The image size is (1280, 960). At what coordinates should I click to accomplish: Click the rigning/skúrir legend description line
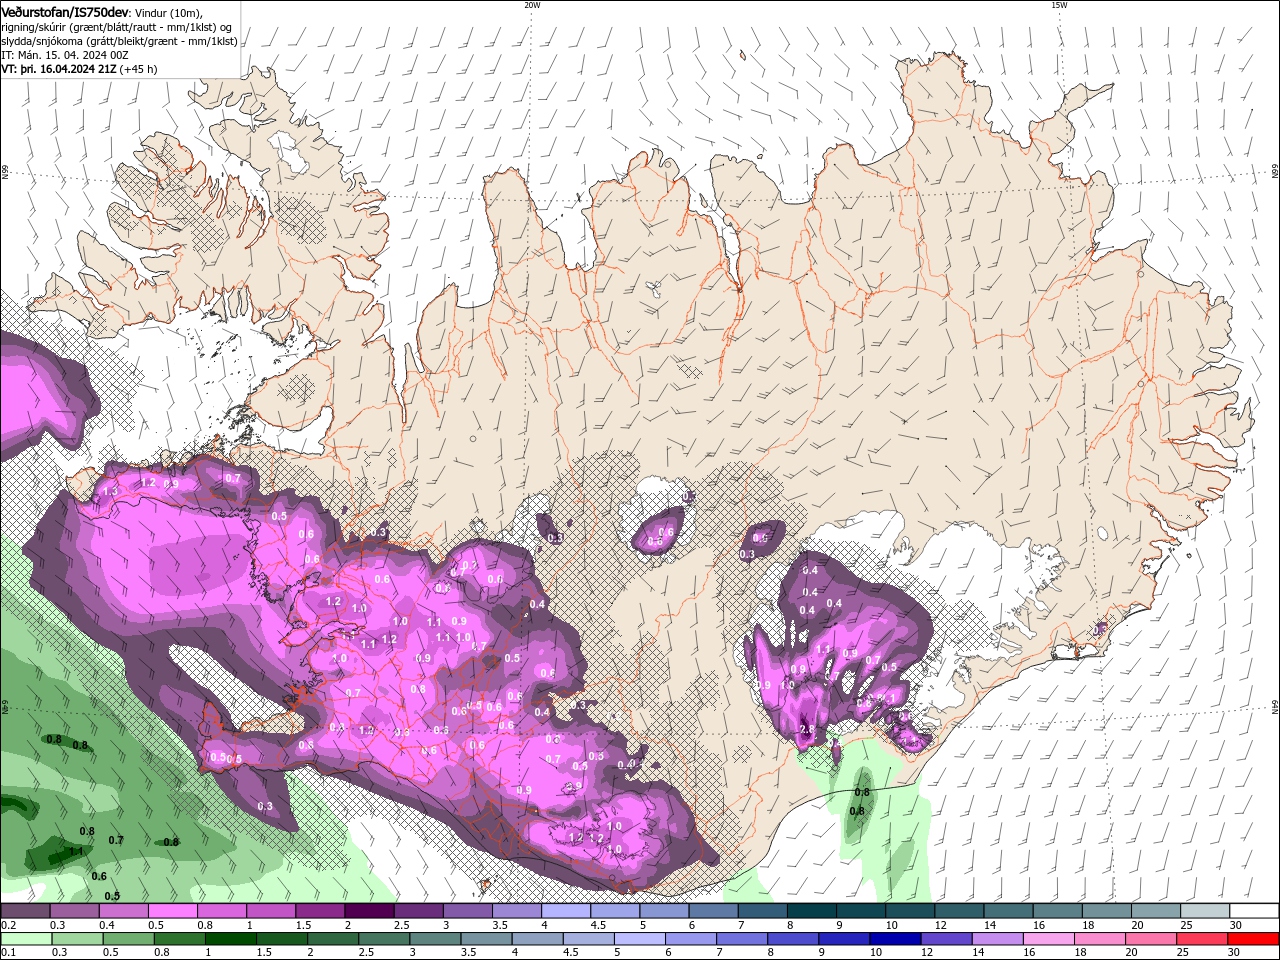coord(116,27)
